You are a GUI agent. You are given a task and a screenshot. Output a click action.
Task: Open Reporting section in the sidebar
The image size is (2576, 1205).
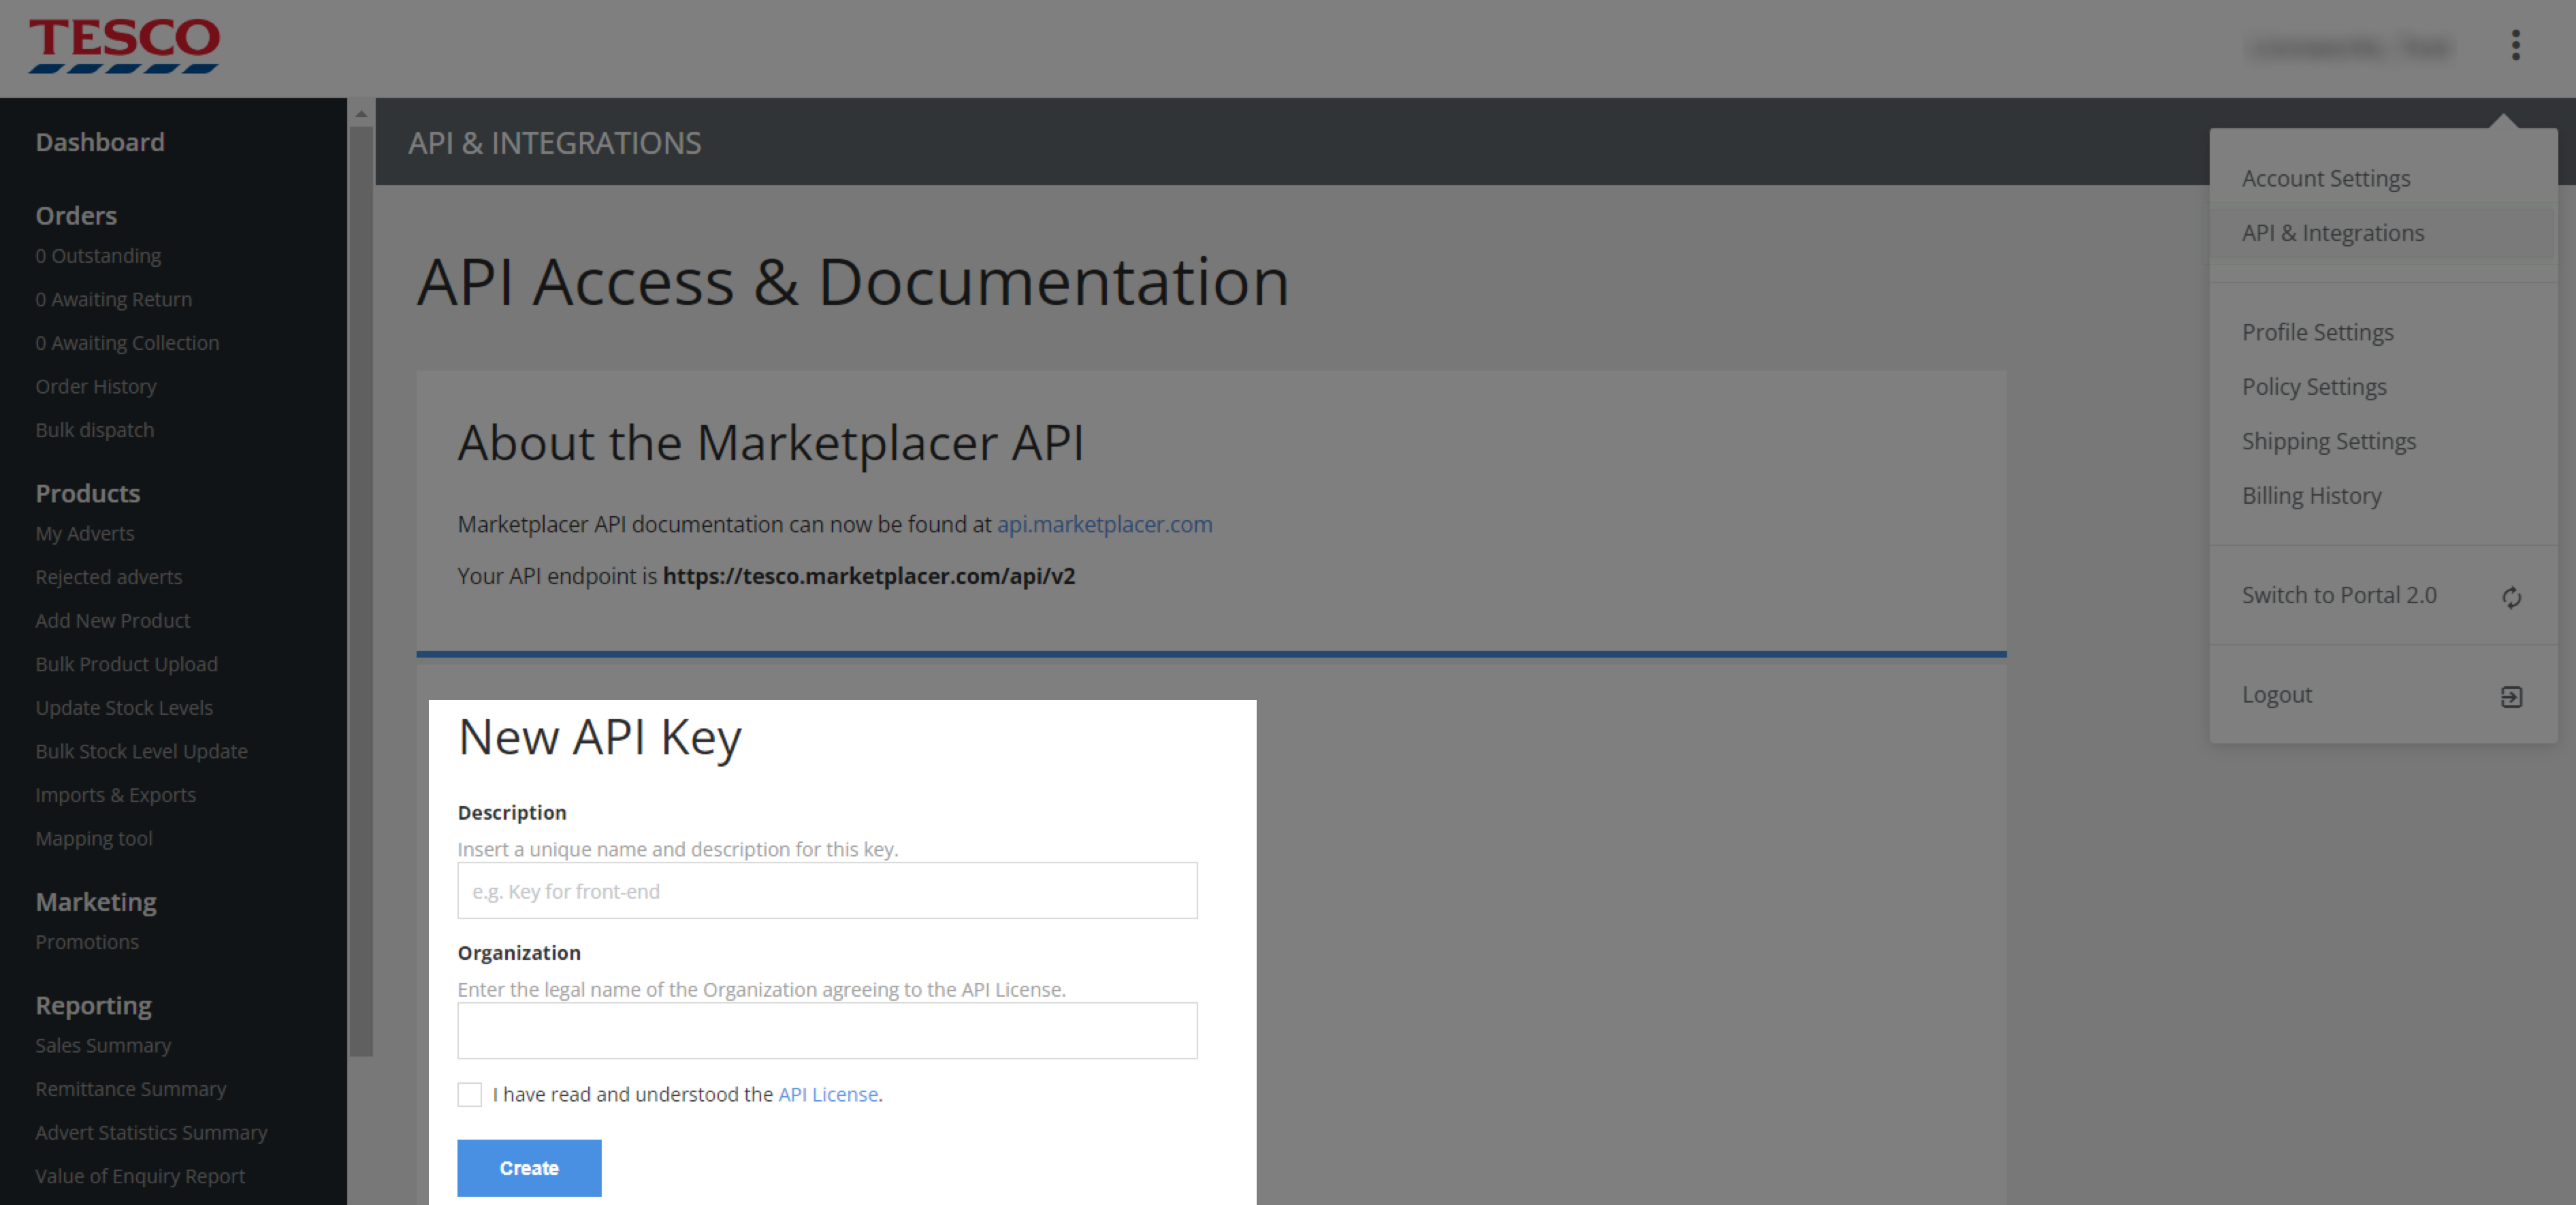click(x=94, y=1005)
